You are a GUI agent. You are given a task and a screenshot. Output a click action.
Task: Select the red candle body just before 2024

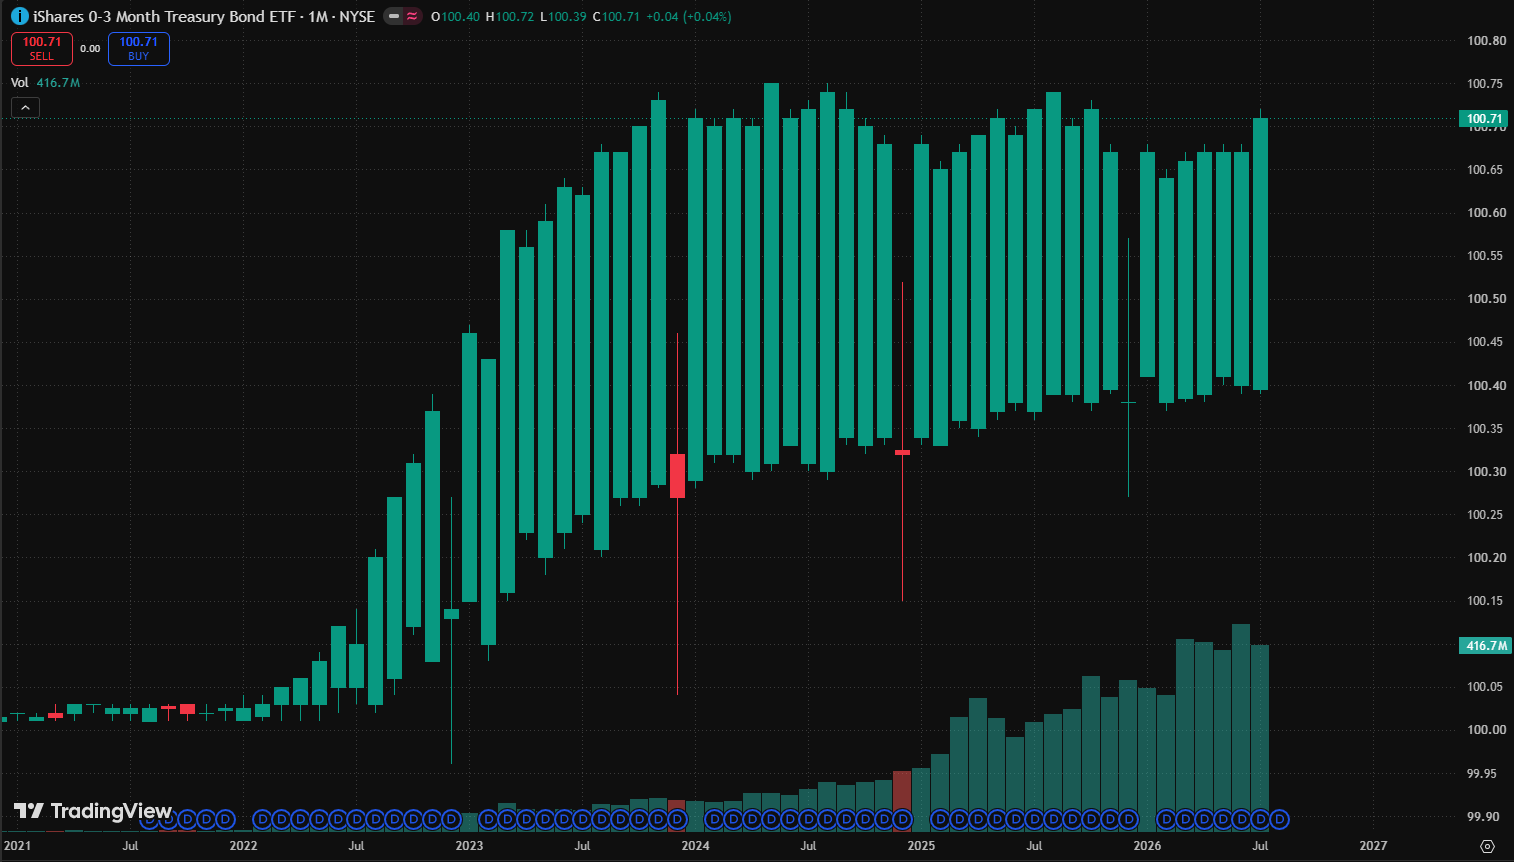pos(677,476)
